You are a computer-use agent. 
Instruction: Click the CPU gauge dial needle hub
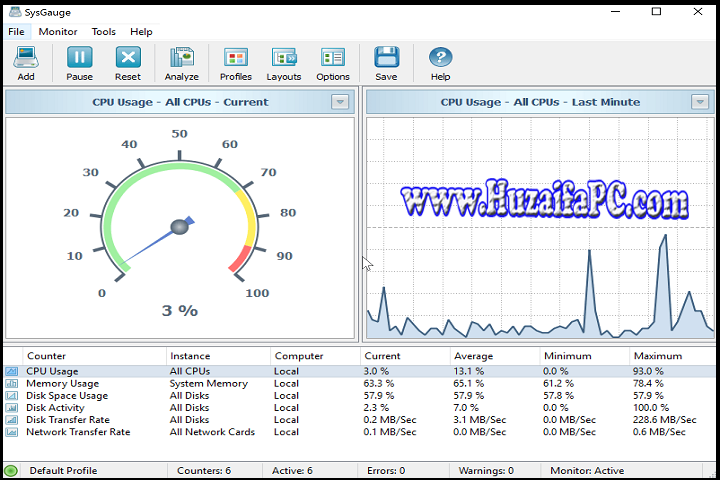tap(179, 226)
